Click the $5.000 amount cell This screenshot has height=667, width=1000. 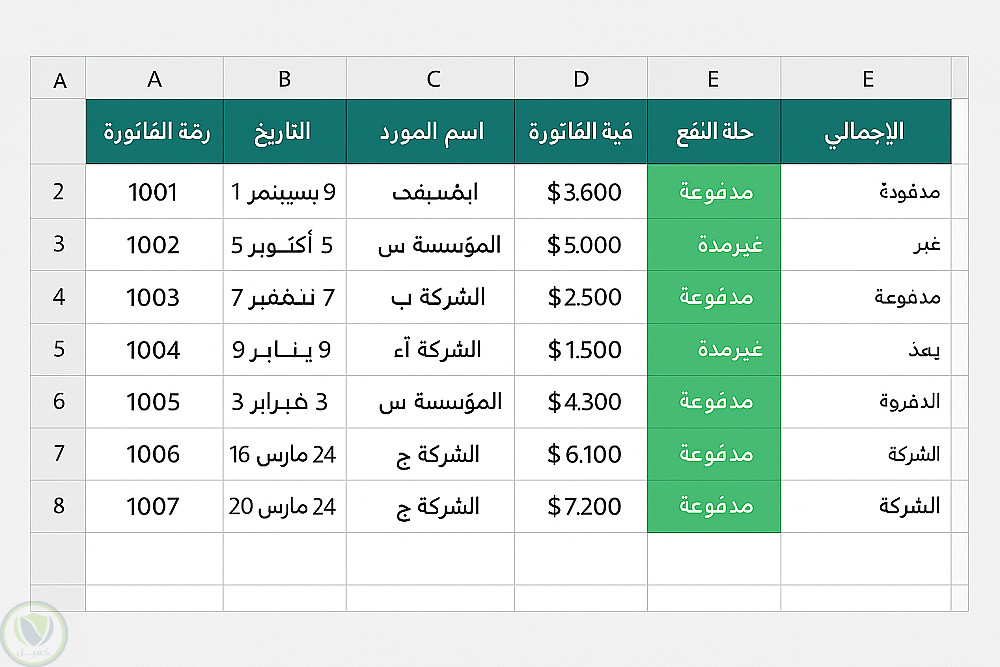pyautogui.click(x=581, y=245)
